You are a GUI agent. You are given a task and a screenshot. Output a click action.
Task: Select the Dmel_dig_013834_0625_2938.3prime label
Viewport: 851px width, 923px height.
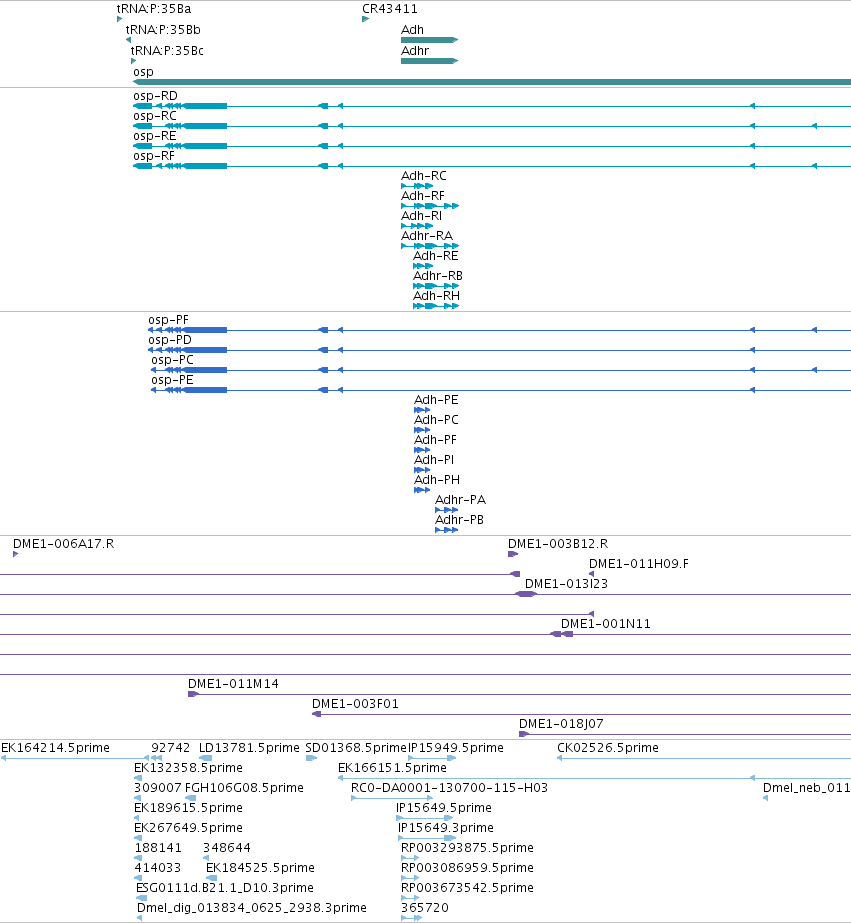point(252,908)
